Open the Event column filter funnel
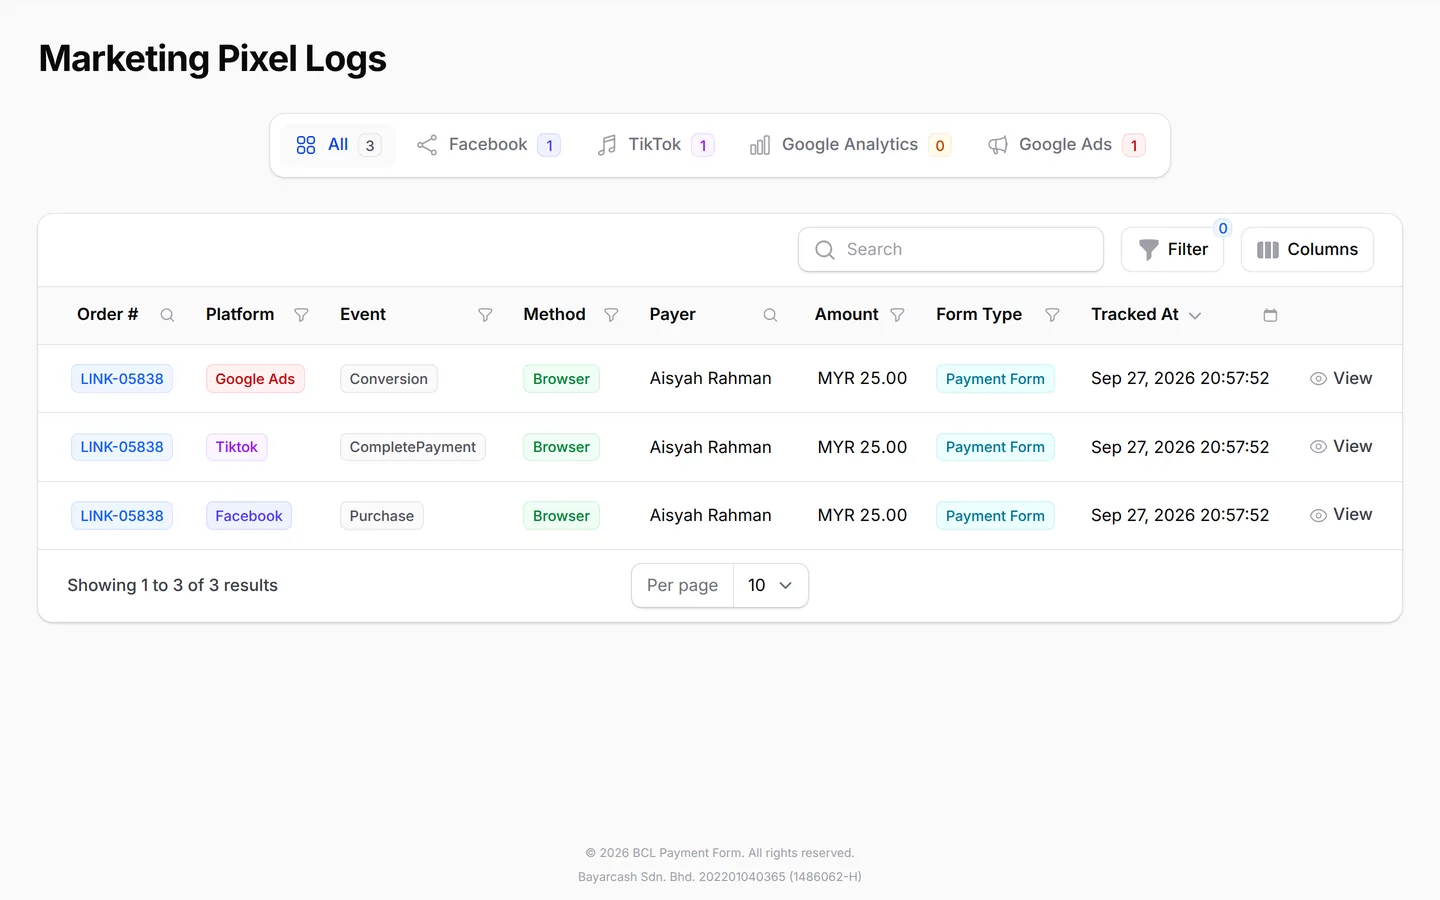 click(x=485, y=315)
